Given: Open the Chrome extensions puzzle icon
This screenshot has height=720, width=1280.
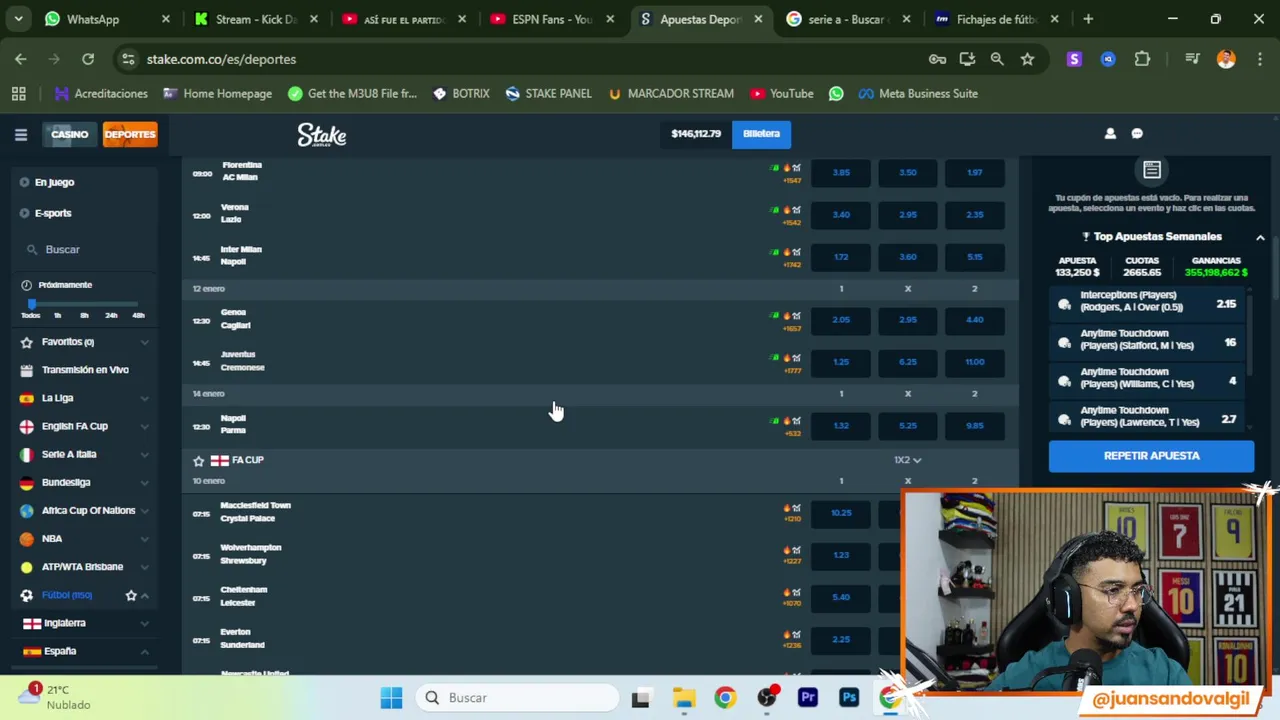Looking at the screenshot, I should point(1142,59).
